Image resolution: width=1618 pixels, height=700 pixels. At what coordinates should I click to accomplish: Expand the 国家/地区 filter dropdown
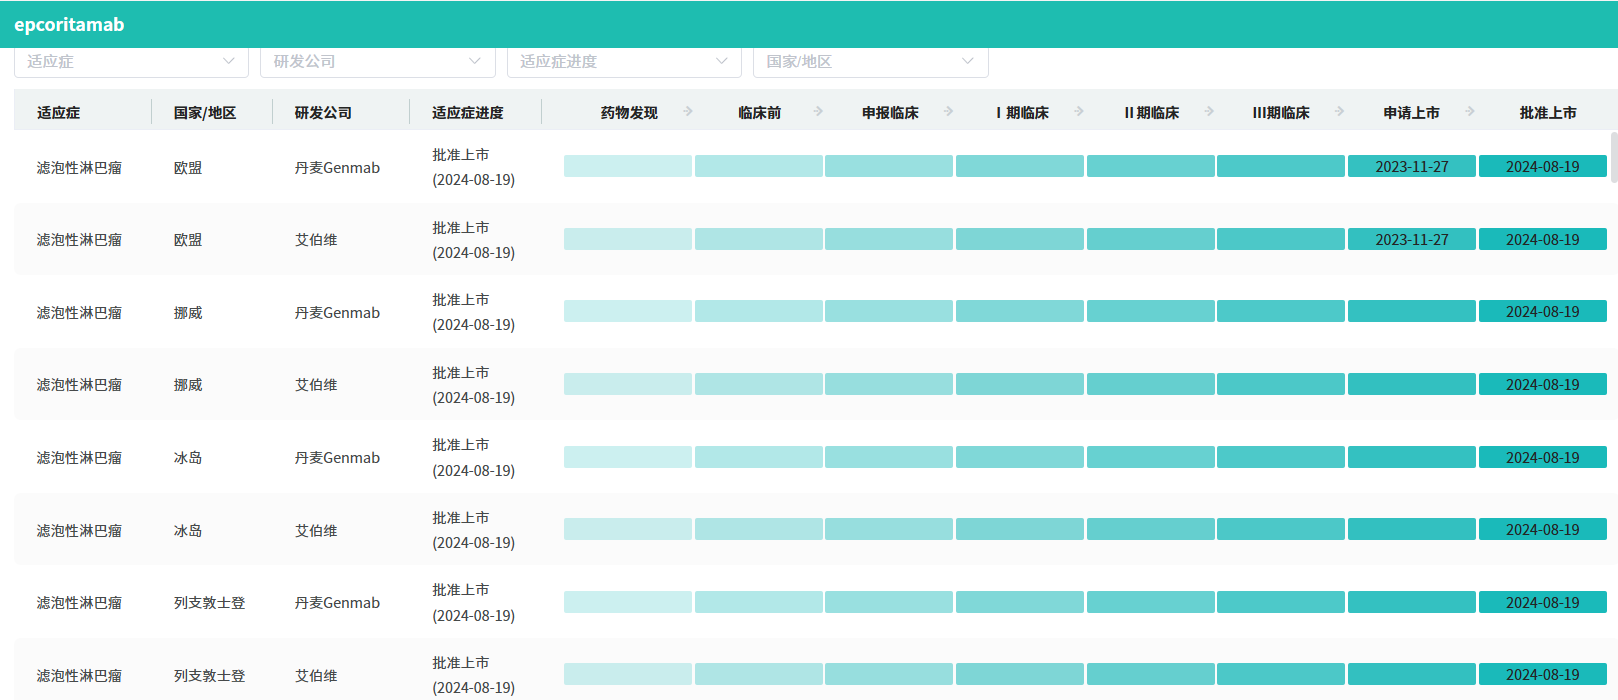[x=870, y=61]
